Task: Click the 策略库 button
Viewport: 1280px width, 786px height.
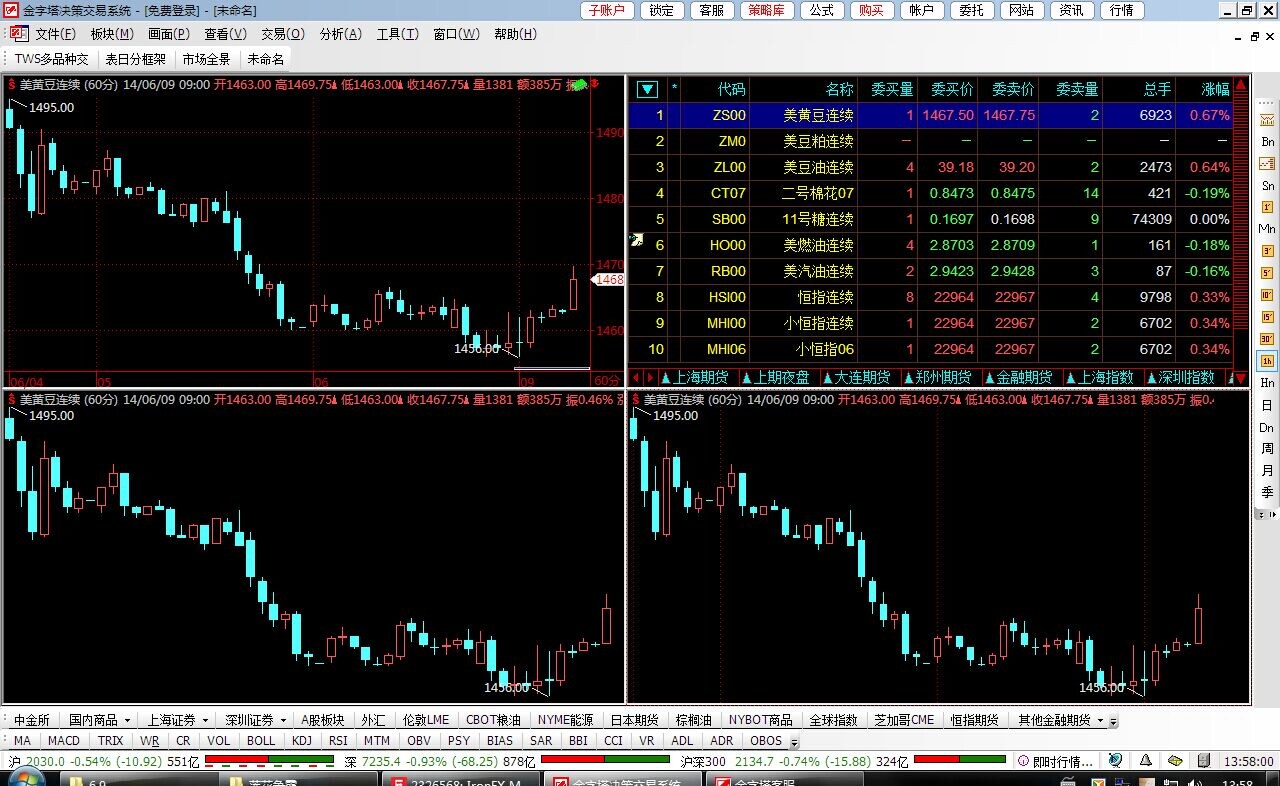Action: pos(768,10)
